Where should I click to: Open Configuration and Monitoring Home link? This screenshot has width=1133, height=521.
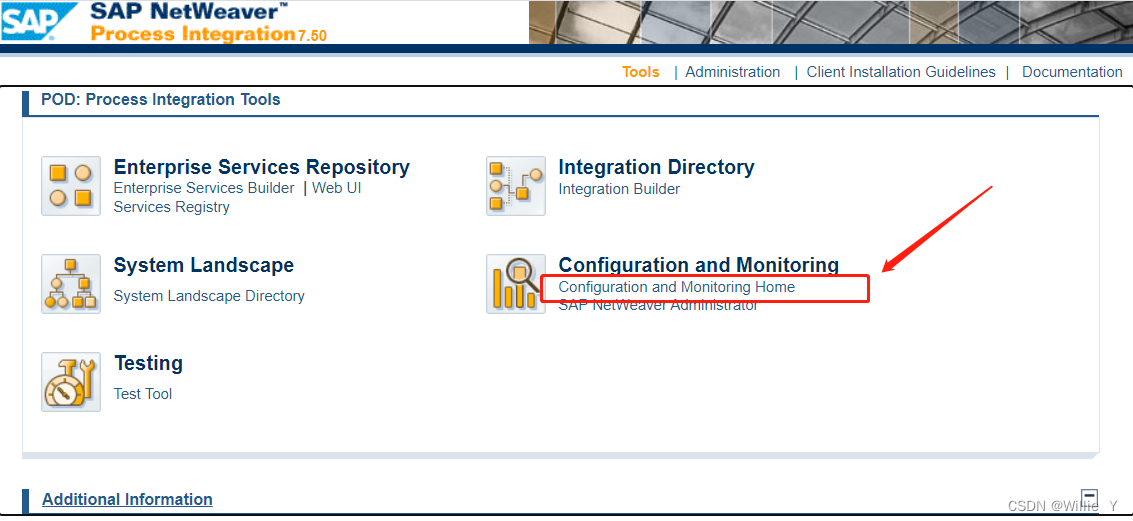tap(676, 287)
